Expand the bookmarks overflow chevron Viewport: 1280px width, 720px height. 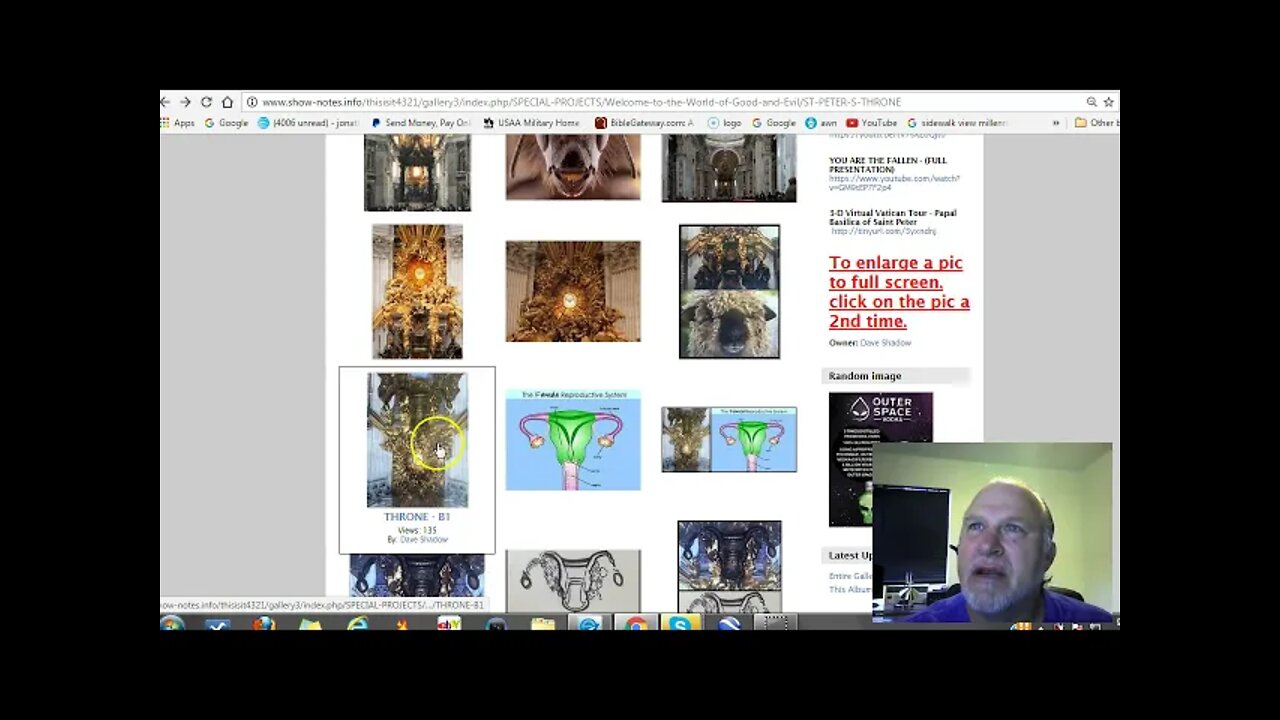(x=1056, y=123)
